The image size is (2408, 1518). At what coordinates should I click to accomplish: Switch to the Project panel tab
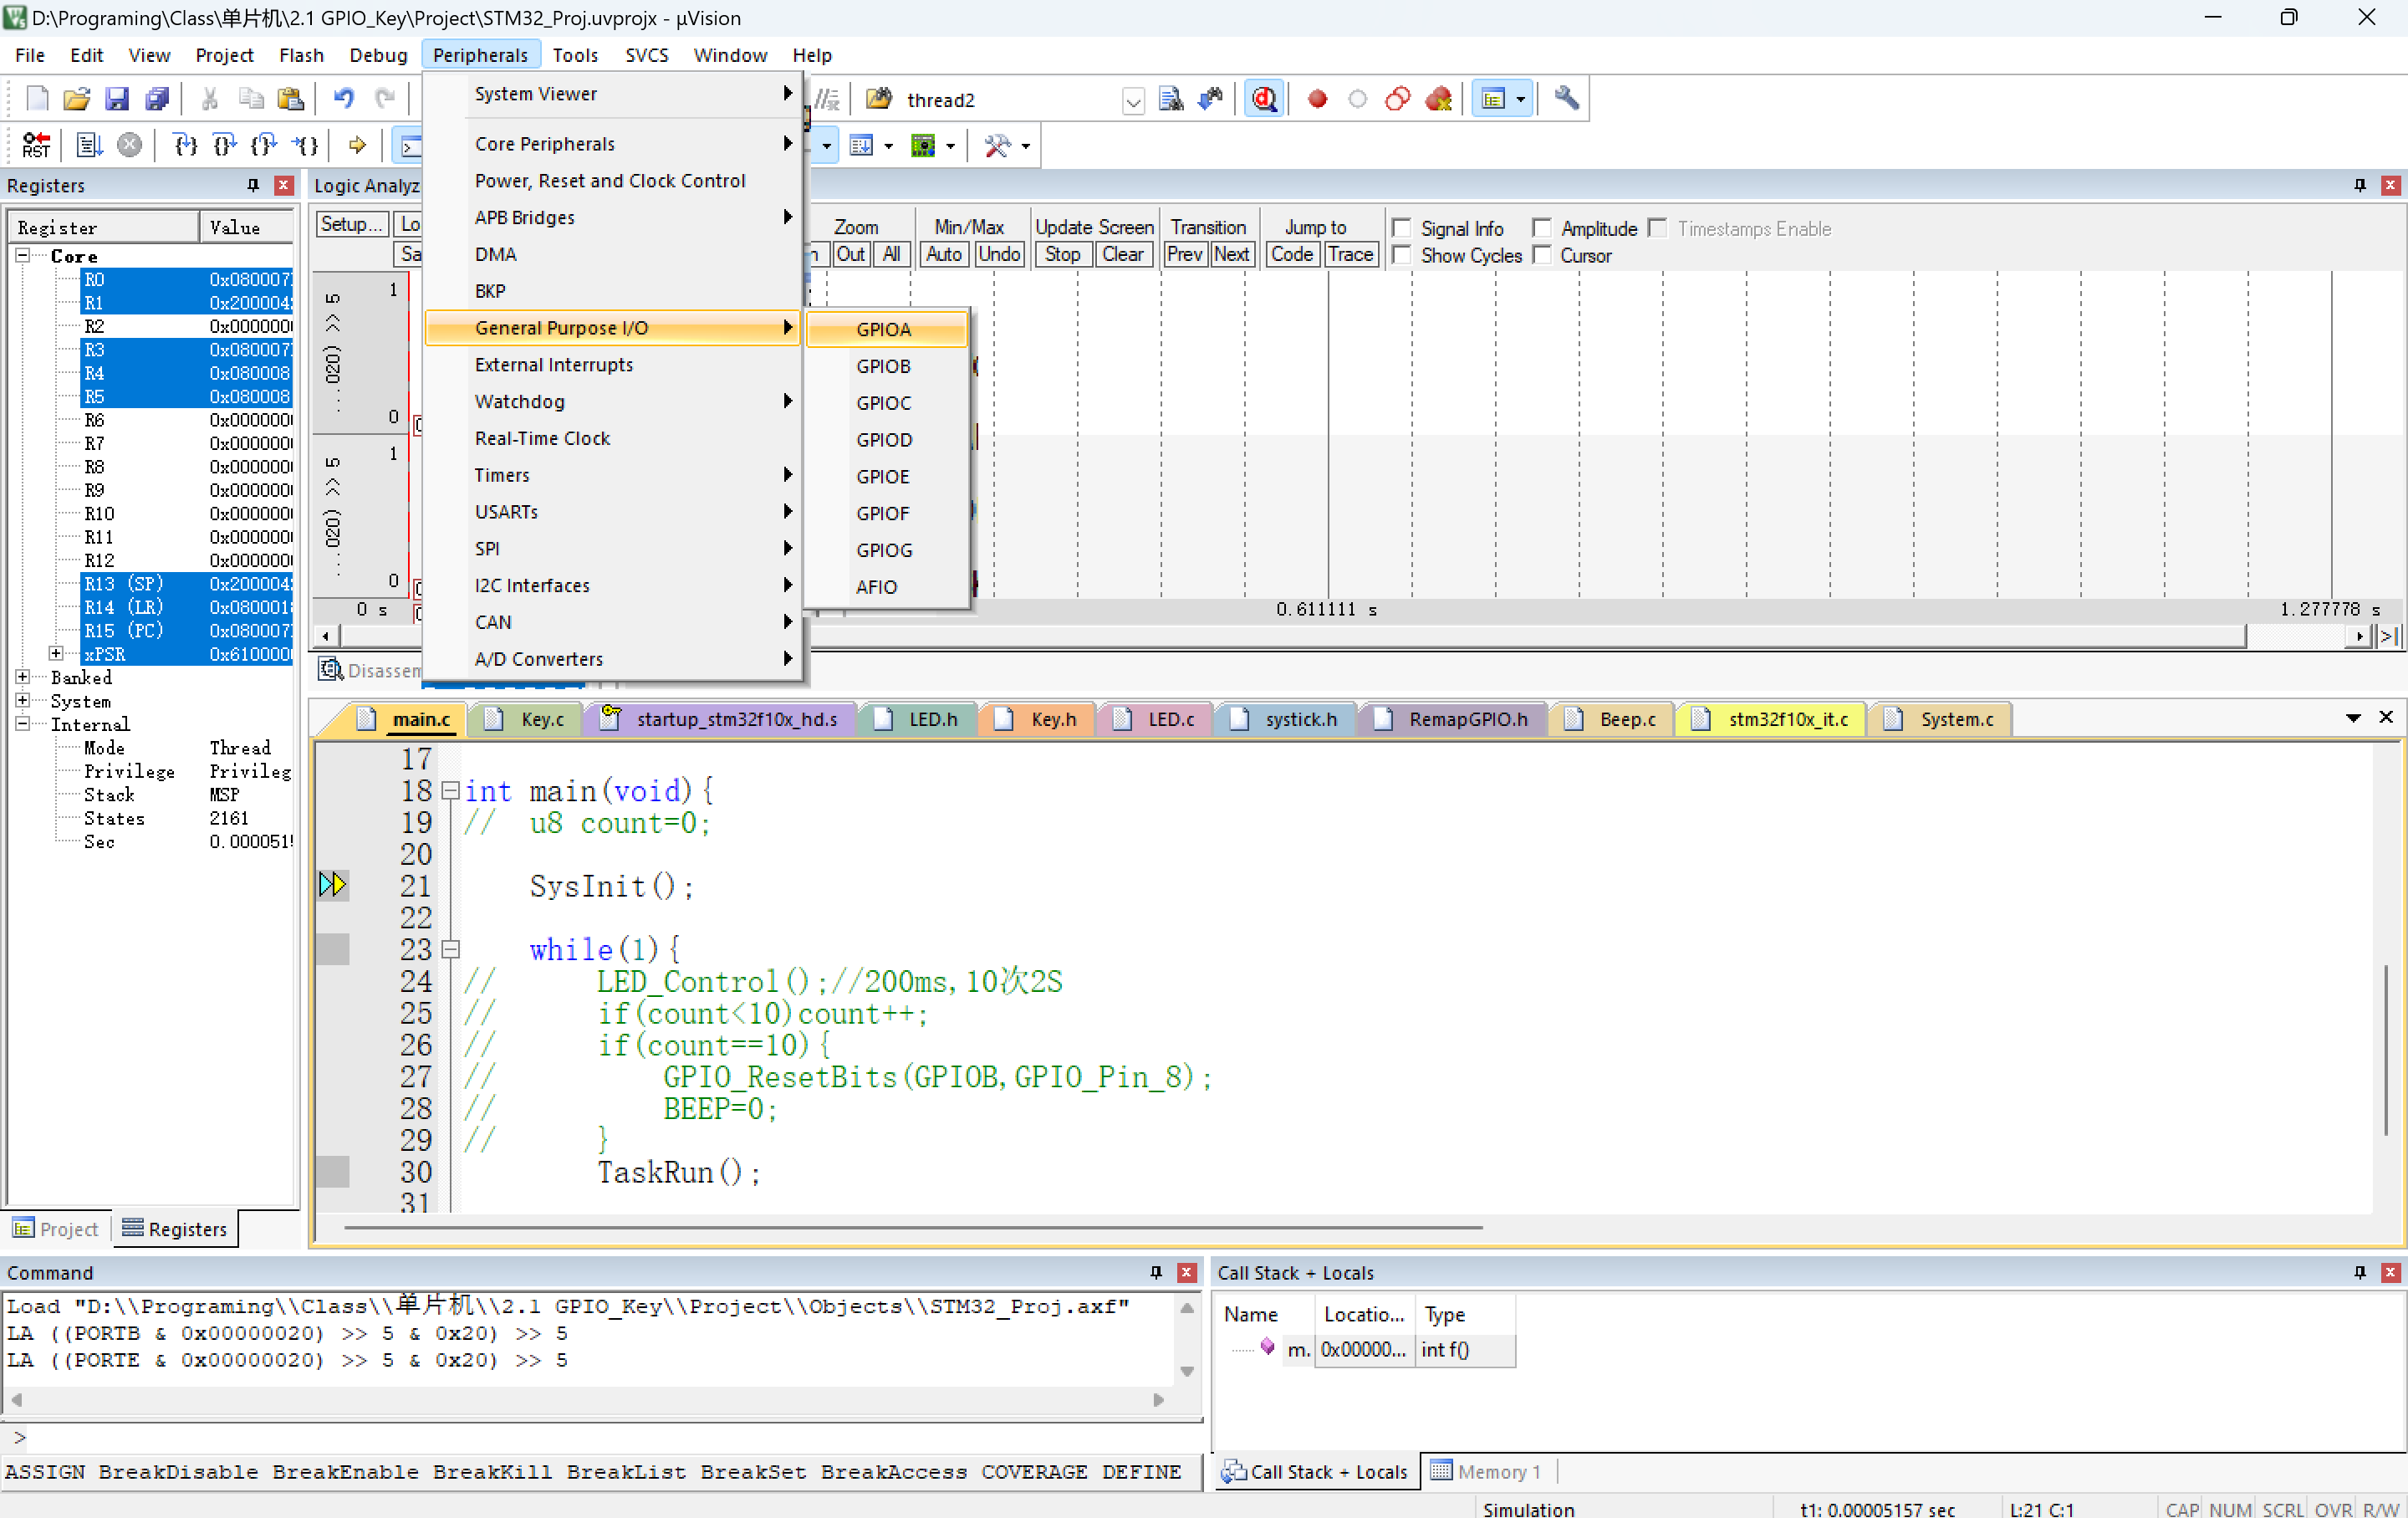(56, 1228)
